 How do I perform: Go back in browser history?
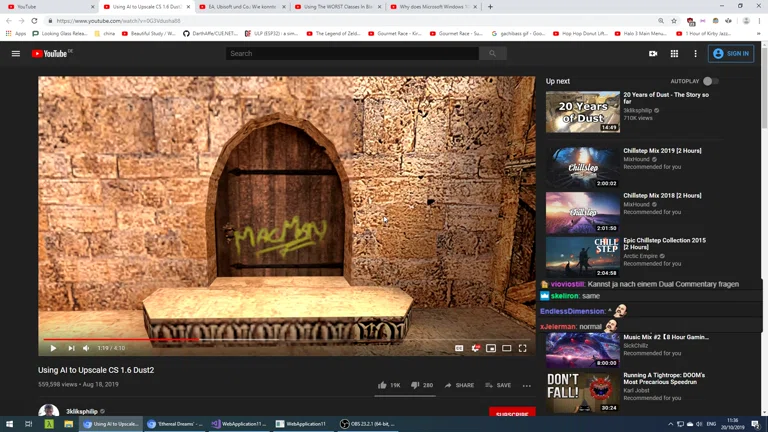(9, 21)
